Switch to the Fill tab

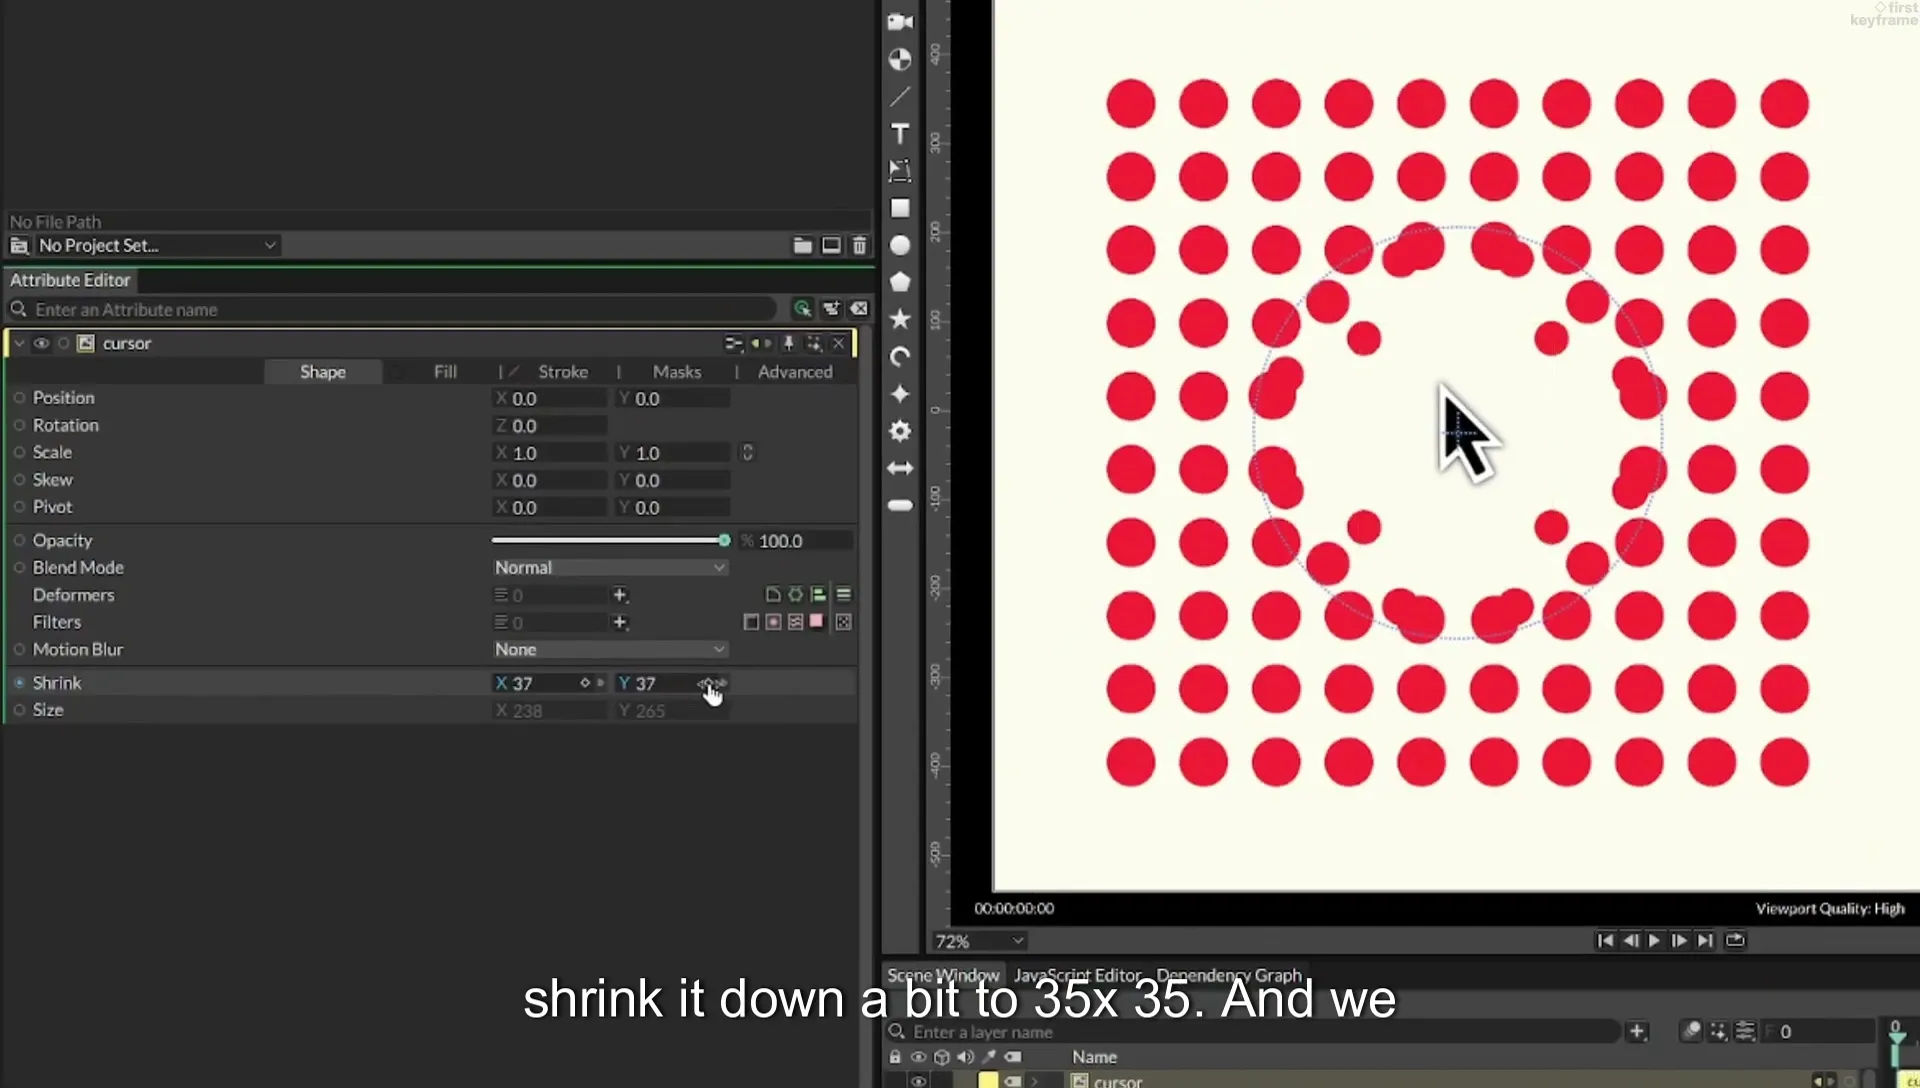(445, 372)
